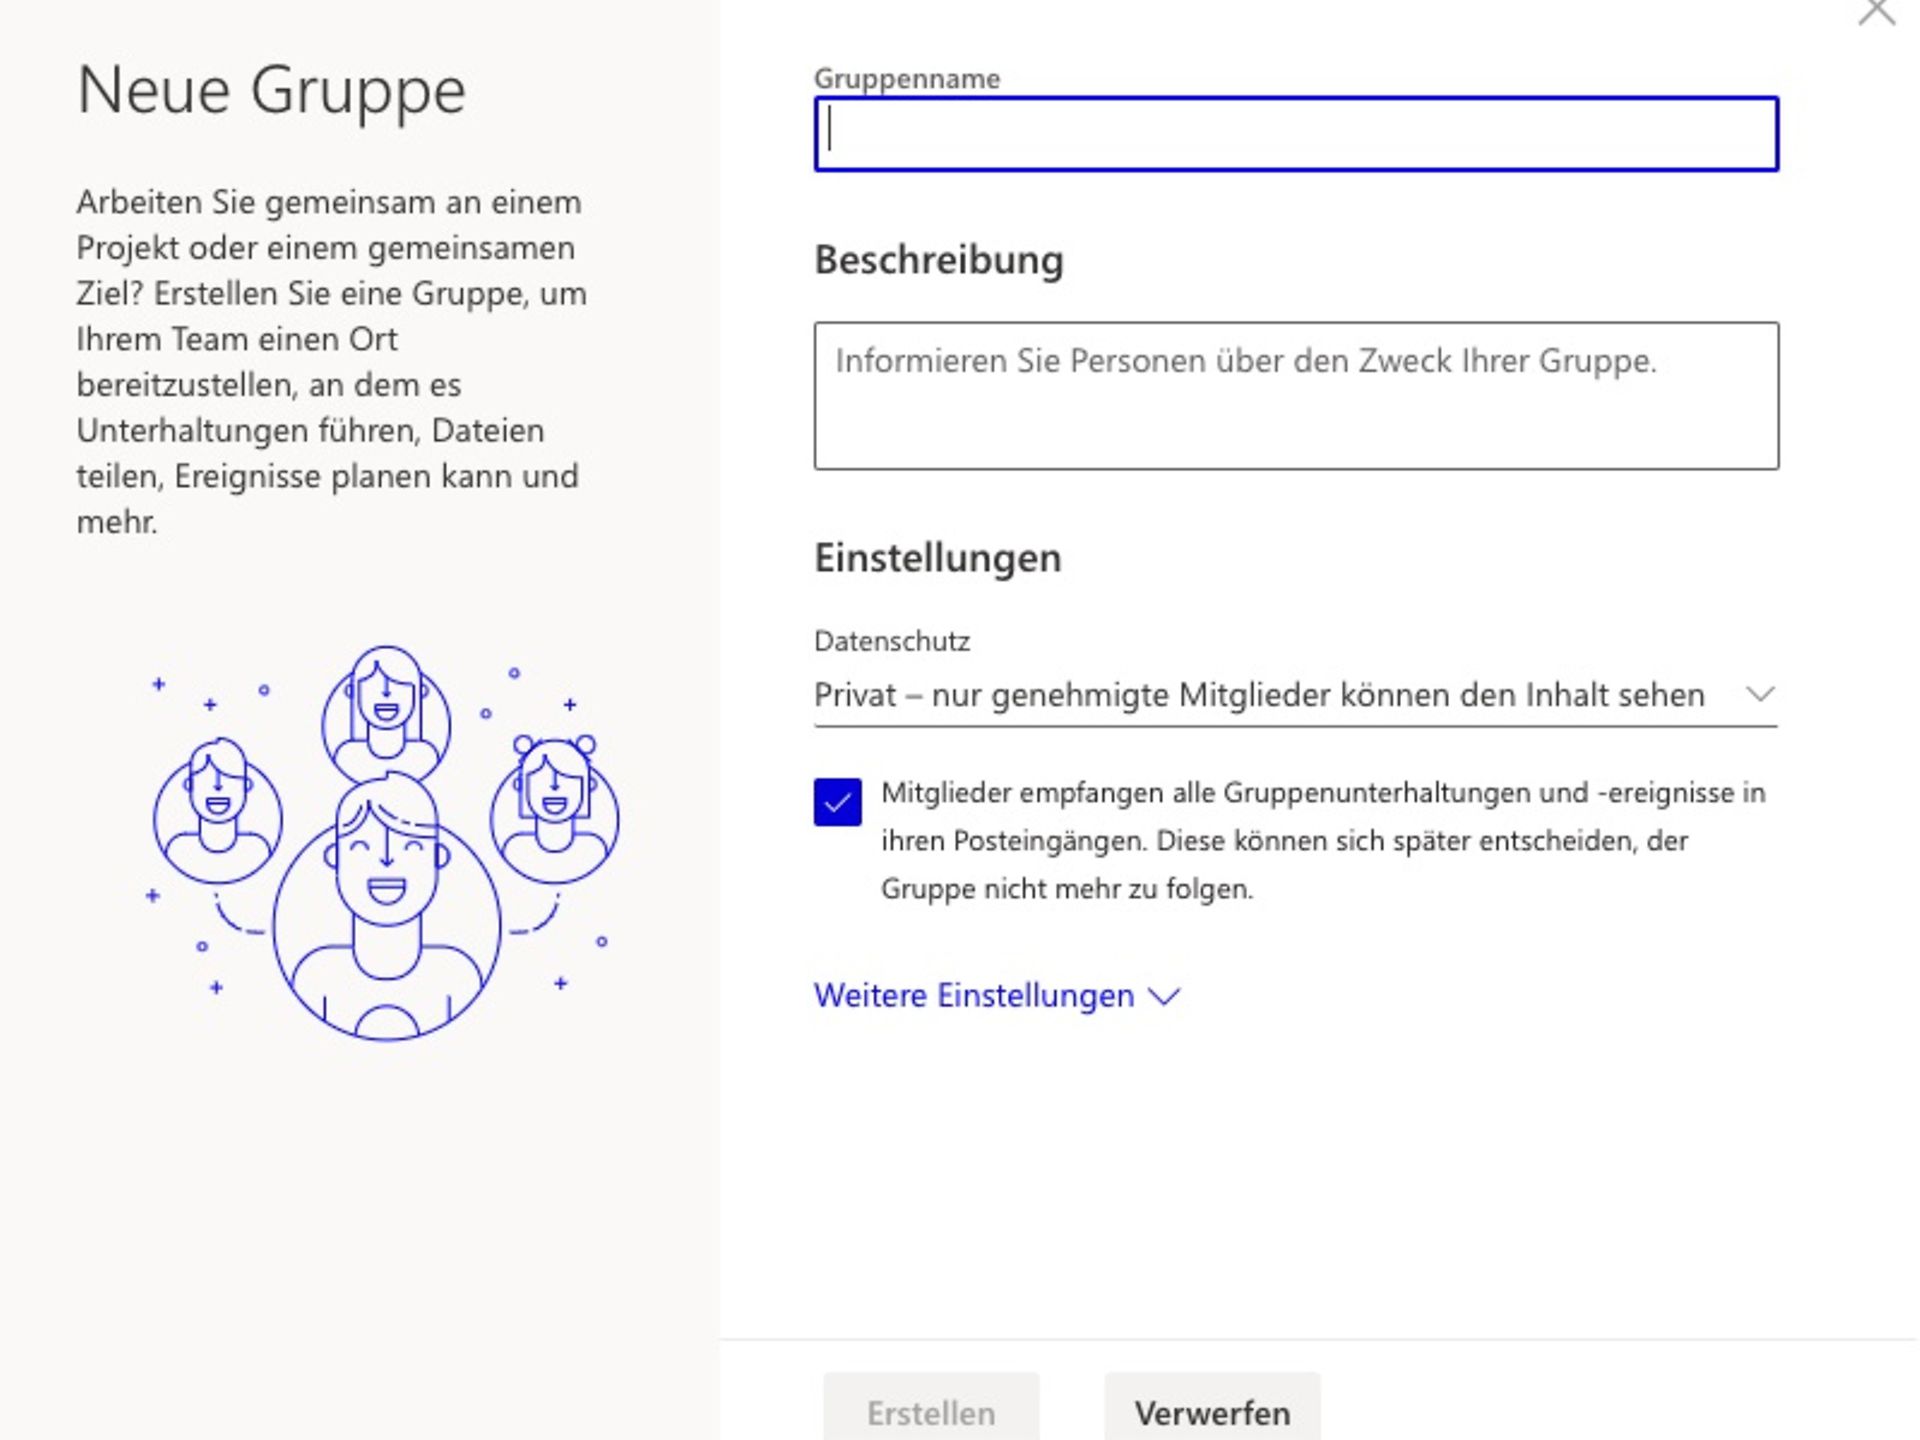The height and width of the screenshot is (1440, 1920).
Task: Click the Erstellen button
Action: coord(929,1412)
